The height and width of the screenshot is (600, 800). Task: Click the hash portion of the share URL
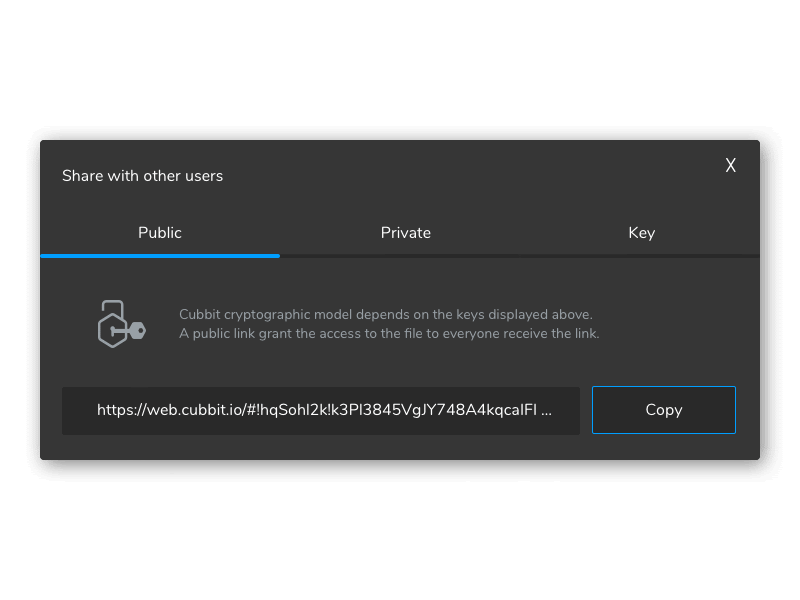click(x=400, y=410)
